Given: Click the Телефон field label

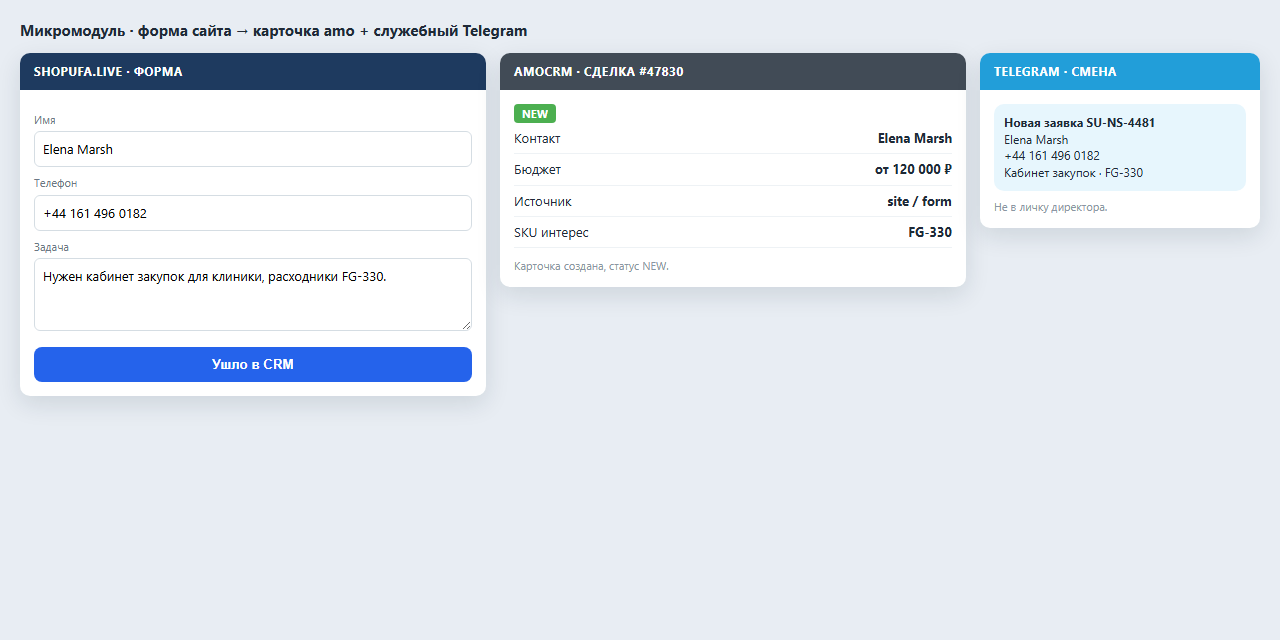Looking at the screenshot, I should (55, 183).
